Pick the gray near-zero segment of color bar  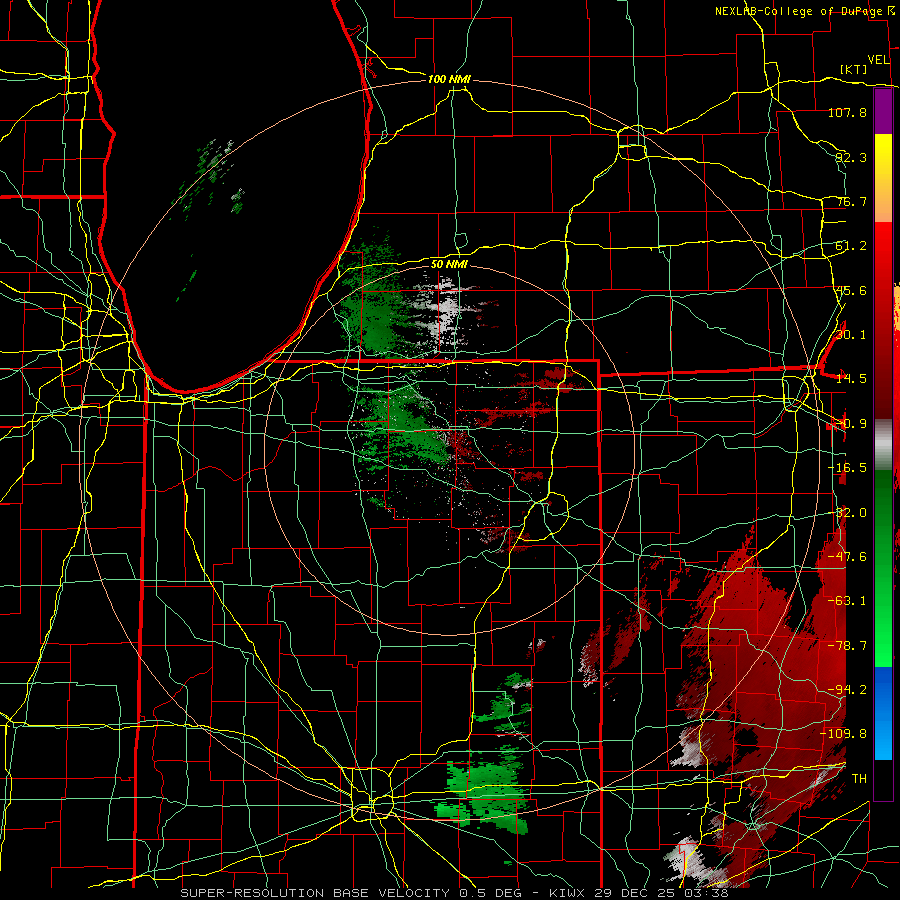(883, 444)
